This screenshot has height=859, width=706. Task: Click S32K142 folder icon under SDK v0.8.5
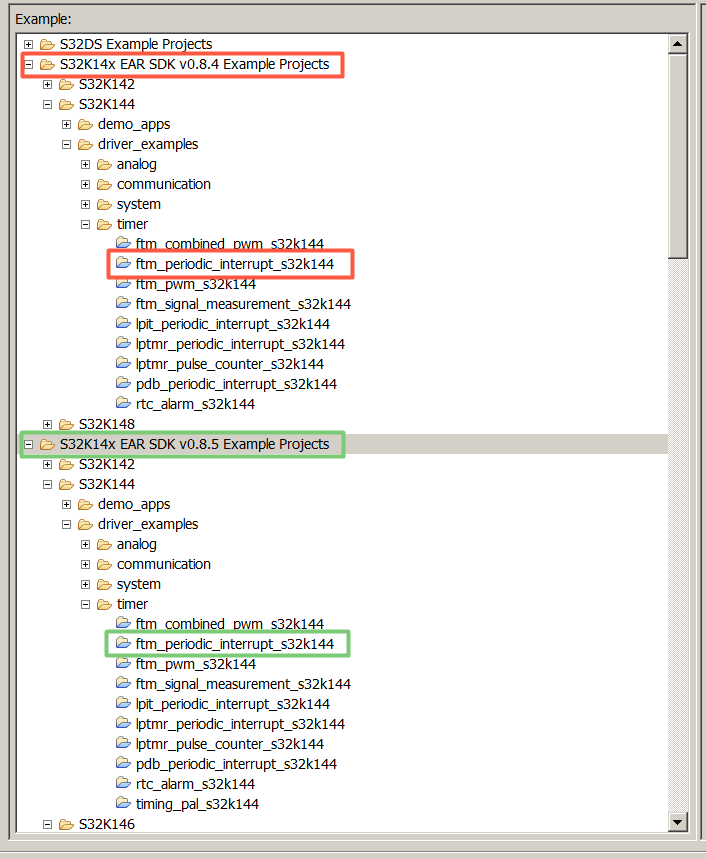(66, 465)
